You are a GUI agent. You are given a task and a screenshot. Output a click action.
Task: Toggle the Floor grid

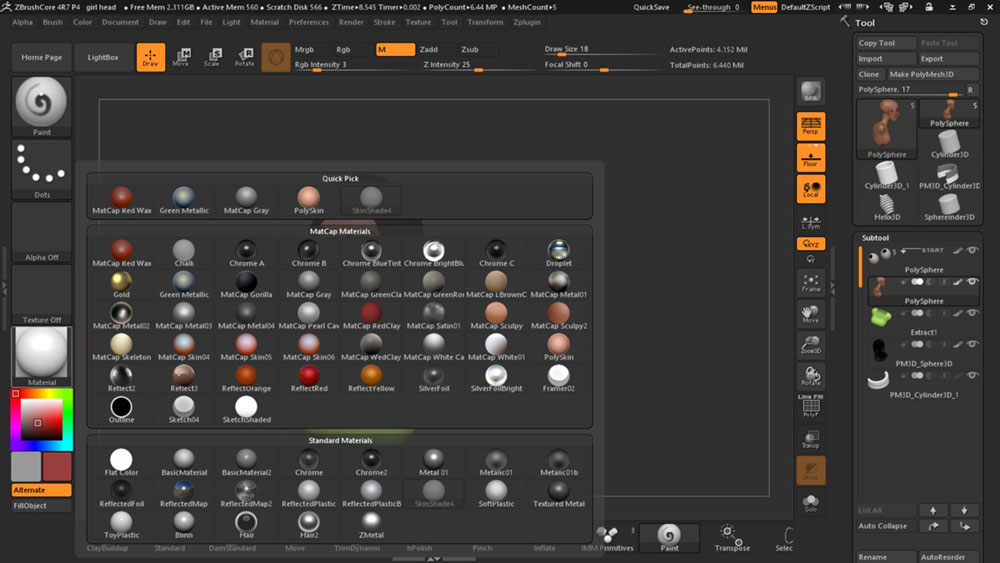tap(811, 157)
